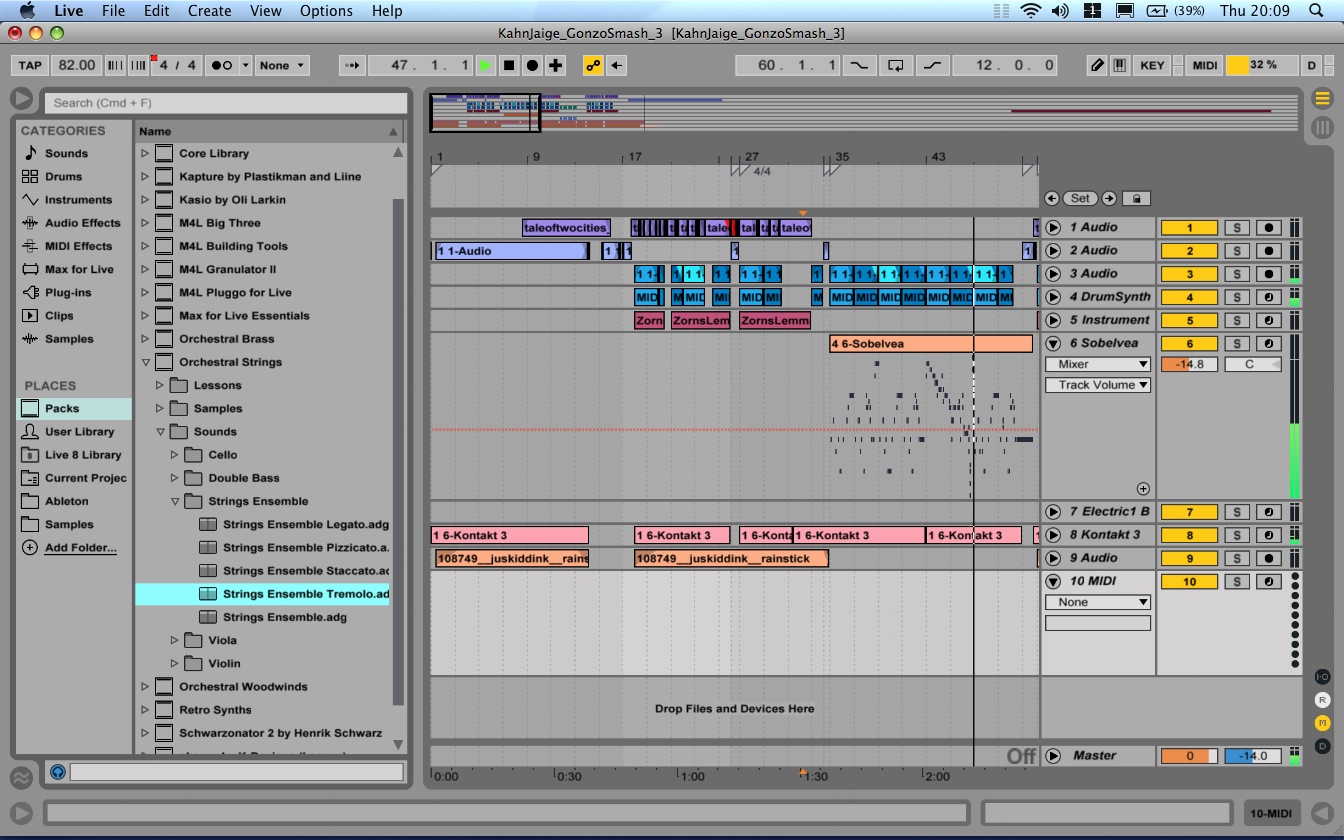The width and height of the screenshot is (1344, 840).
Task: Click the KEY map mode button
Action: 1152,65
